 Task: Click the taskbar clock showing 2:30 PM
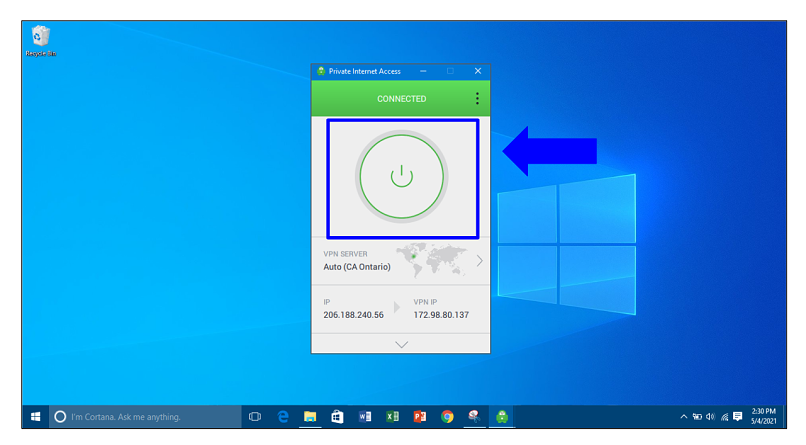point(763,416)
